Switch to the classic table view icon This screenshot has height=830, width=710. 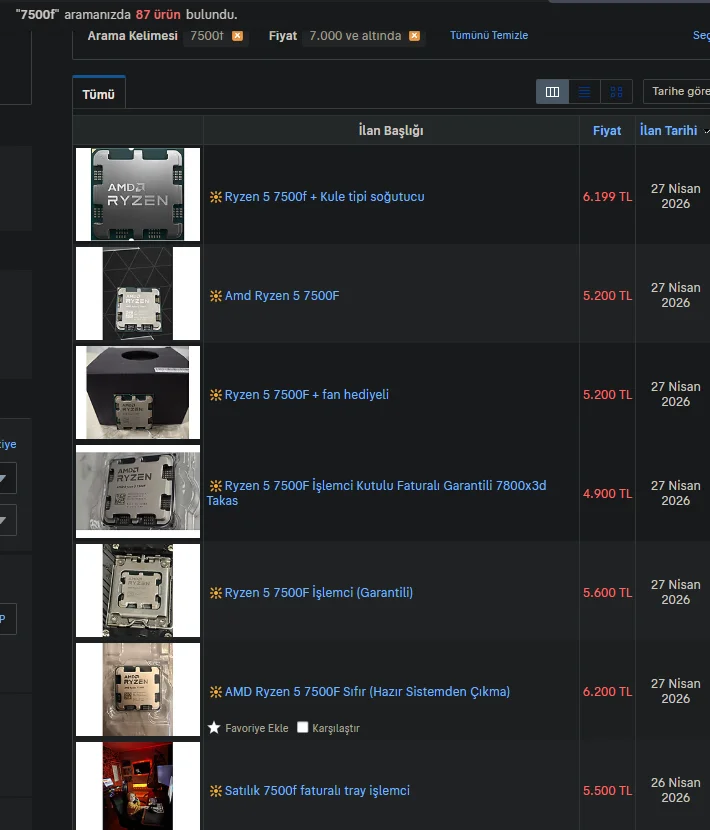tap(552, 92)
